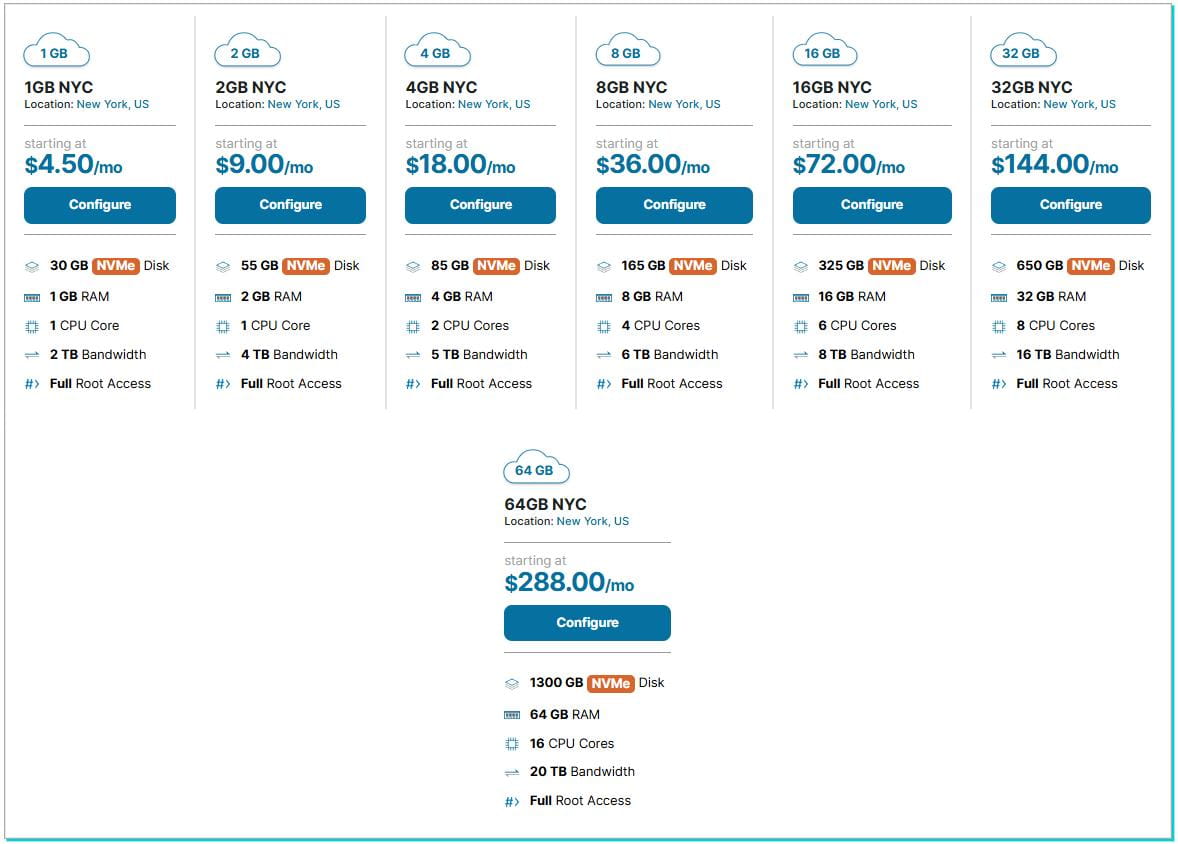
Task: Open New York, US link under 8GB NYC
Action: (x=684, y=104)
